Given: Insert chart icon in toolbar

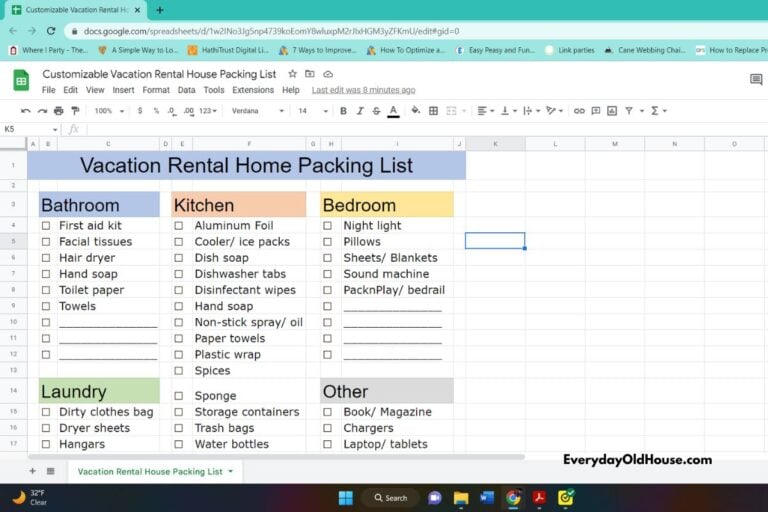Looking at the screenshot, I should point(612,111).
